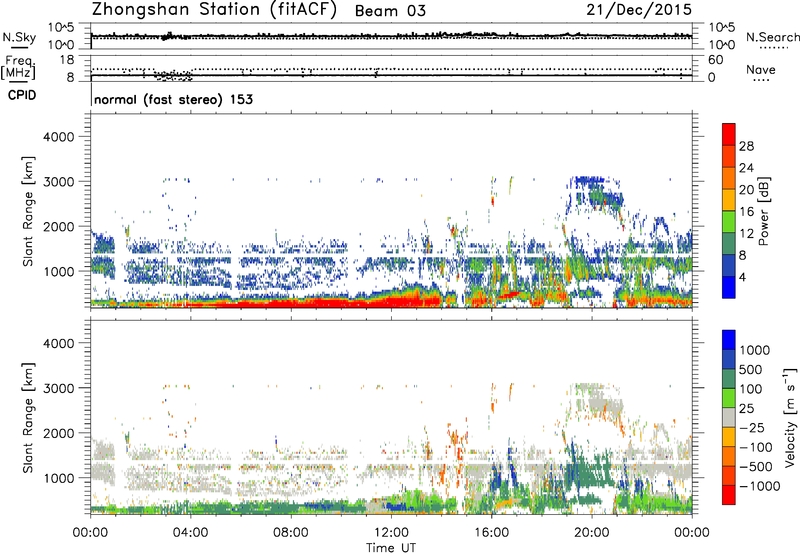Image resolution: width=800 pixels, height=554 pixels.
Task: Click the "12:00" time tick label
Action: tap(391, 533)
